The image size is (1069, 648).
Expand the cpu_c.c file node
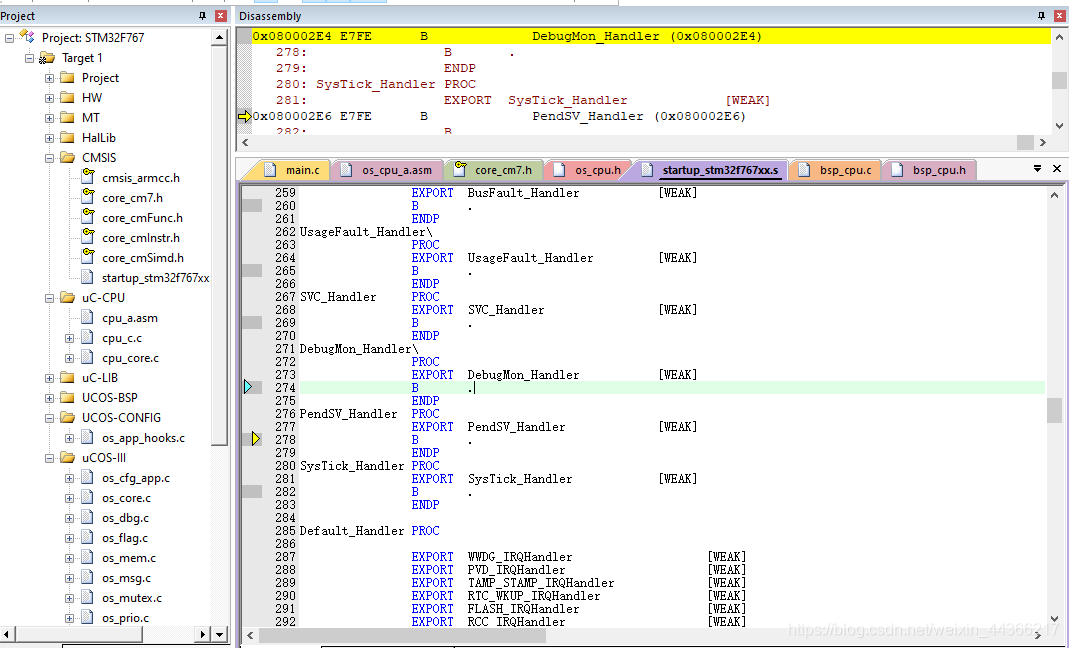(x=70, y=338)
